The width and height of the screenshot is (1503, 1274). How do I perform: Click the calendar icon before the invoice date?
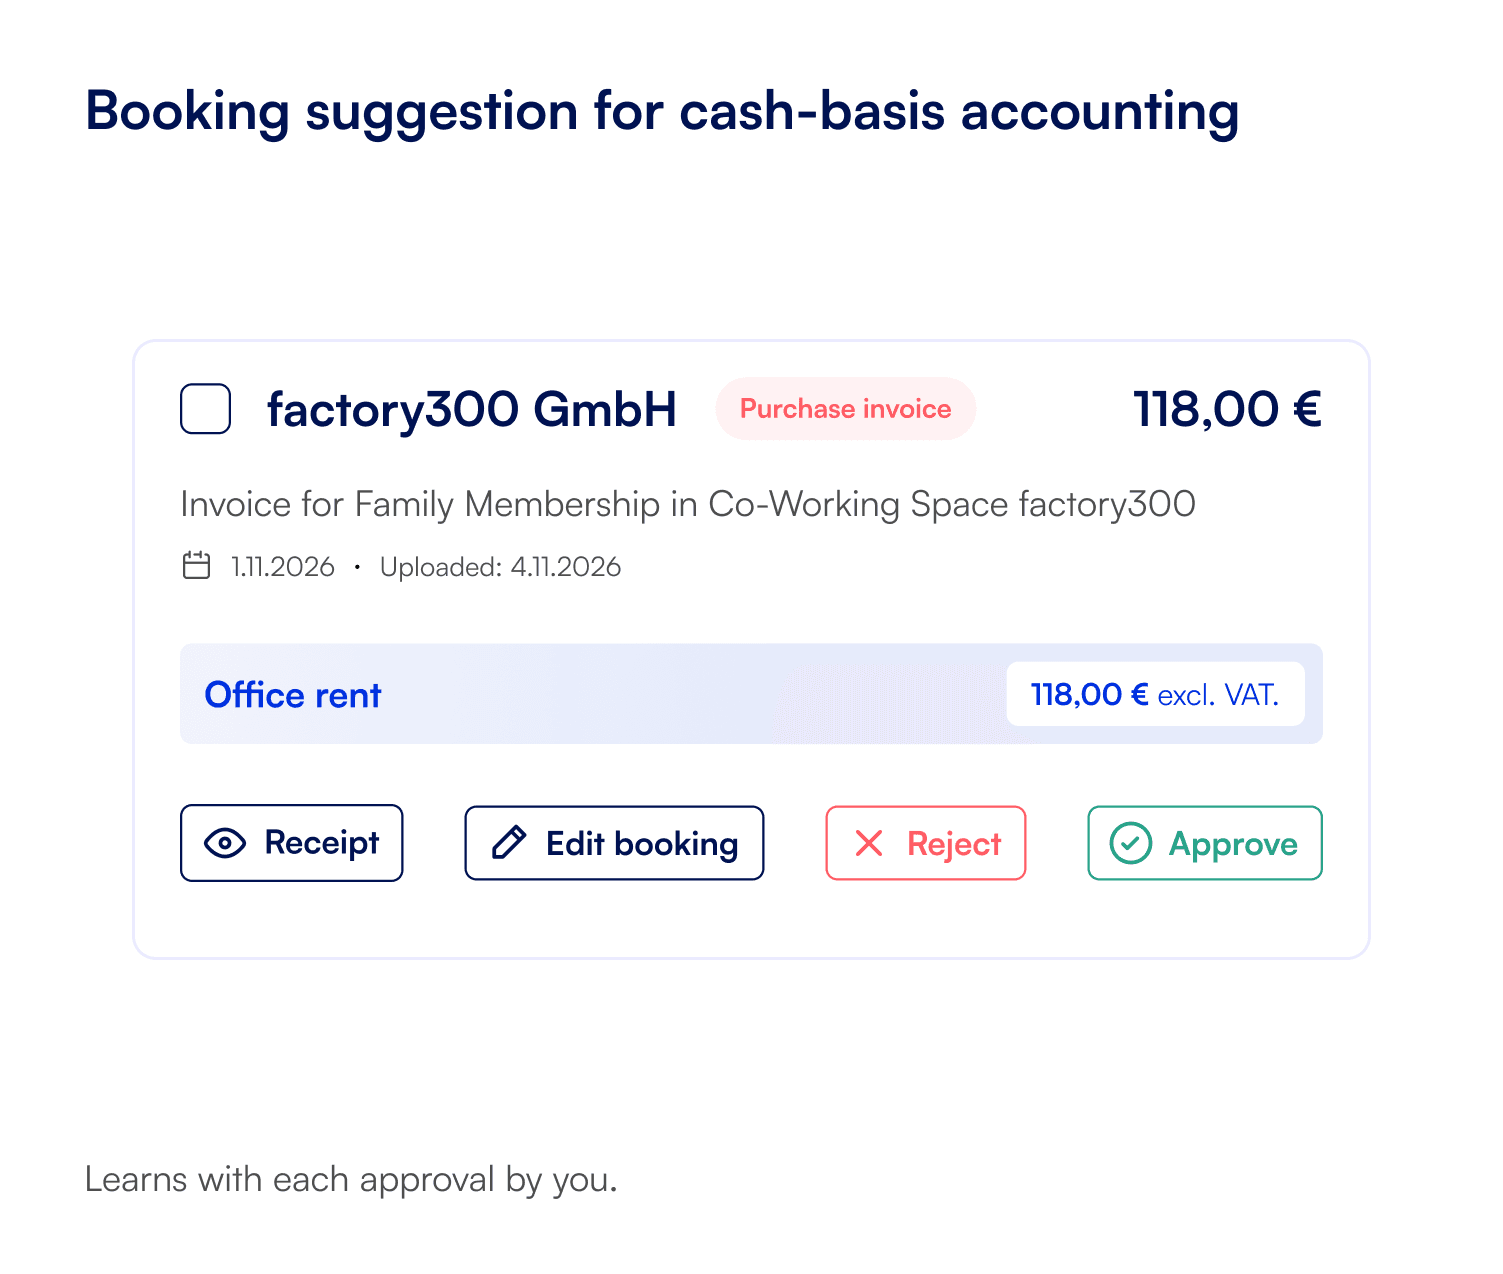[x=196, y=565]
